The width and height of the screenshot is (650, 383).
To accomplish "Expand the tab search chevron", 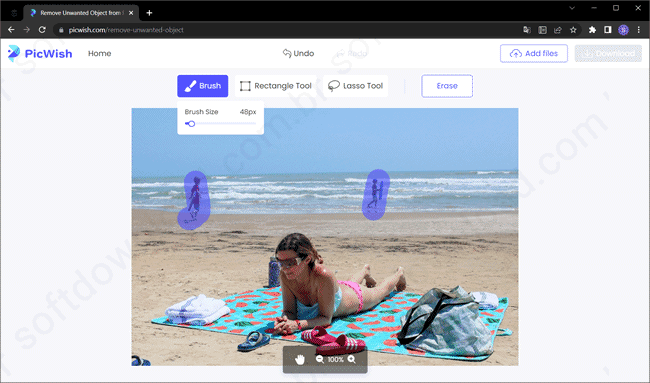I will pos(572,8).
